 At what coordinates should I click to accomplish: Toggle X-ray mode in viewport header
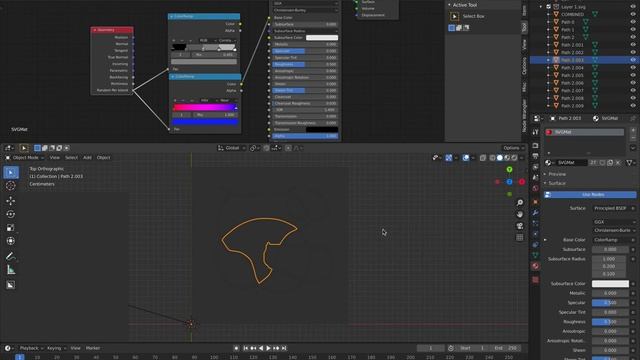coord(483,158)
